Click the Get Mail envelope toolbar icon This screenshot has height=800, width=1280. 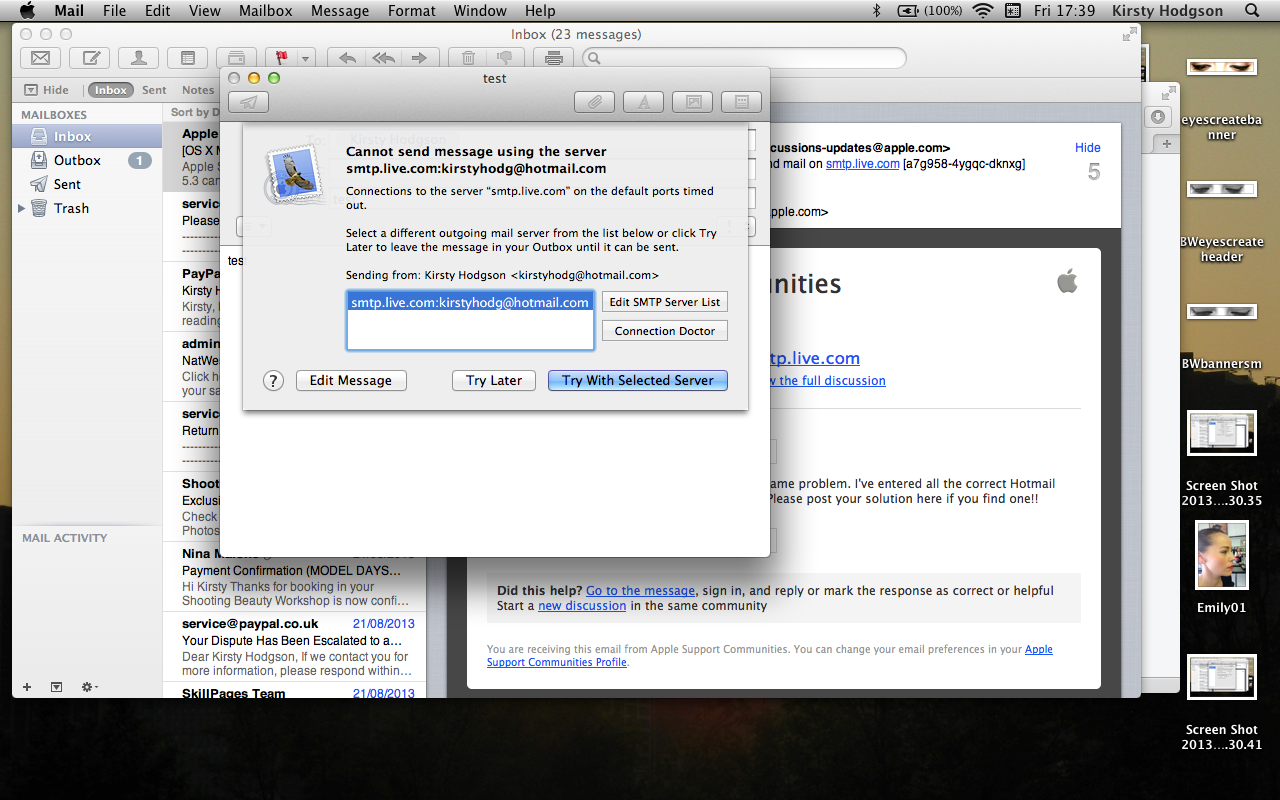point(40,58)
